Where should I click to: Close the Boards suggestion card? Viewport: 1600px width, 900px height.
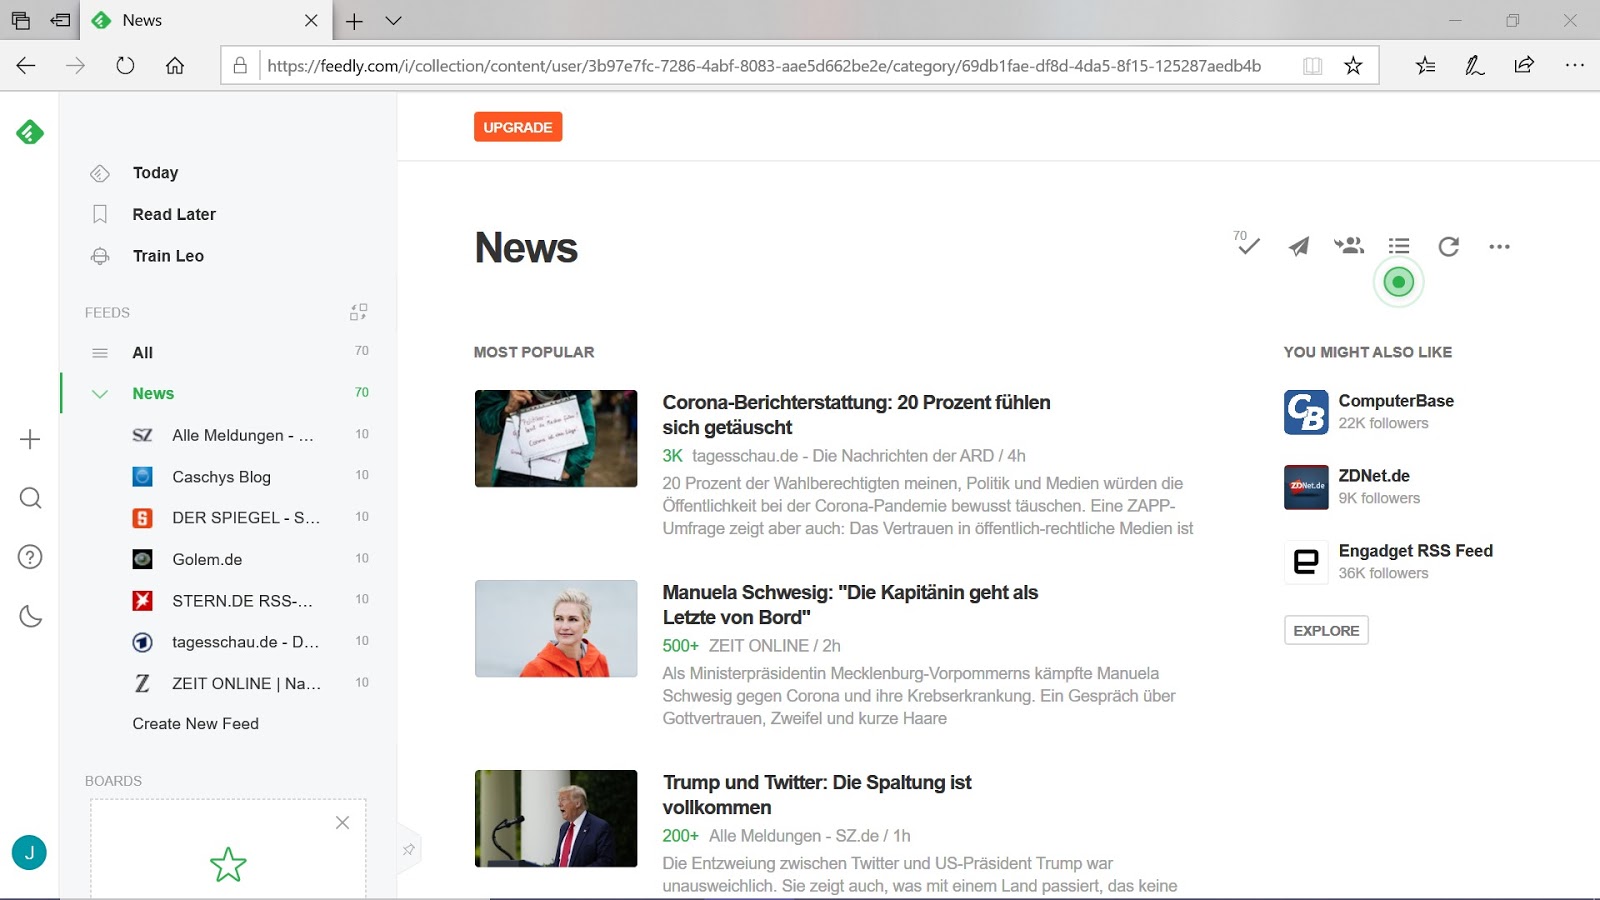point(342,822)
